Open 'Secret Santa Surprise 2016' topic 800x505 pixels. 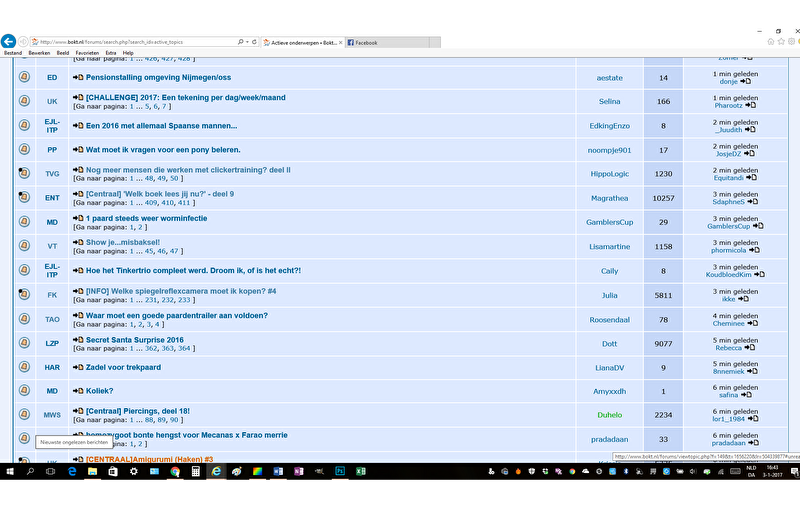[134, 339]
